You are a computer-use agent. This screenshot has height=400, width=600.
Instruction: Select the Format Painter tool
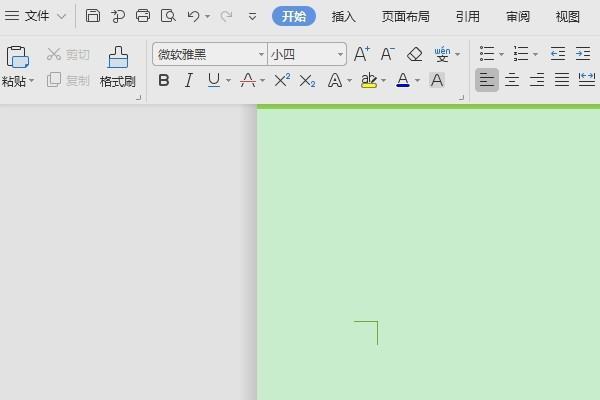pyautogui.click(x=118, y=66)
